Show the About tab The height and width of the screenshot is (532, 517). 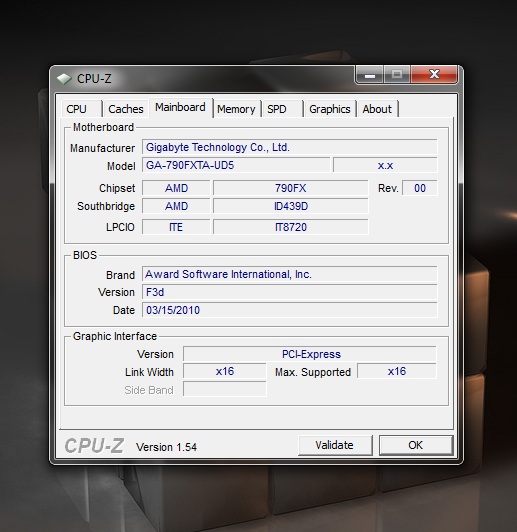(x=377, y=109)
